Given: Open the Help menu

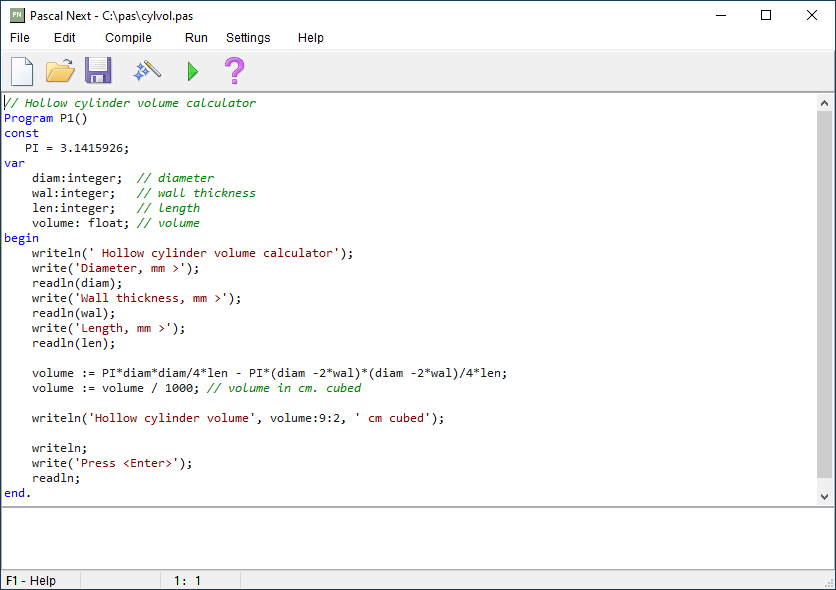Looking at the screenshot, I should pos(311,38).
